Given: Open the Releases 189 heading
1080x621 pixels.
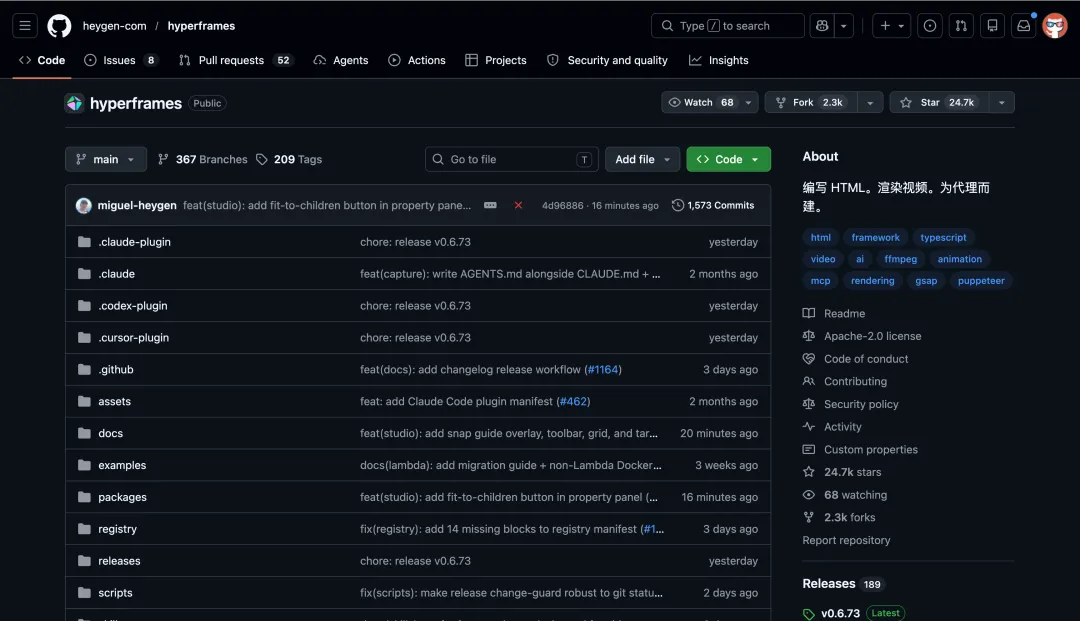Looking at the screenshot, I should point(842,584).
